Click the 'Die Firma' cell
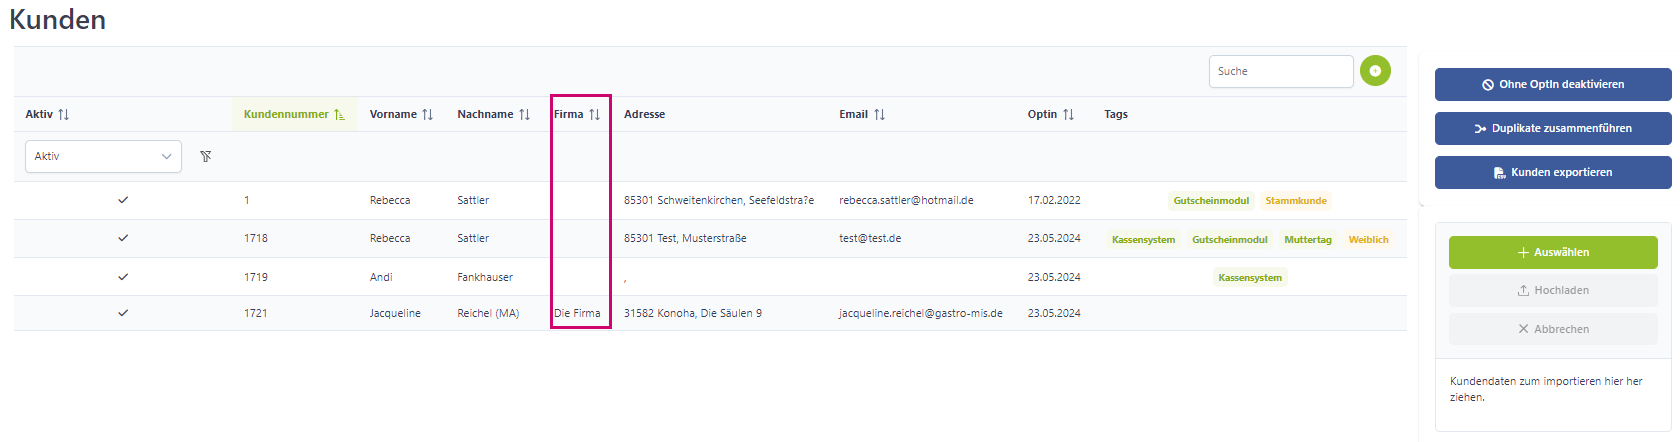Screen dimensions: 1680x442 [577, 313]
